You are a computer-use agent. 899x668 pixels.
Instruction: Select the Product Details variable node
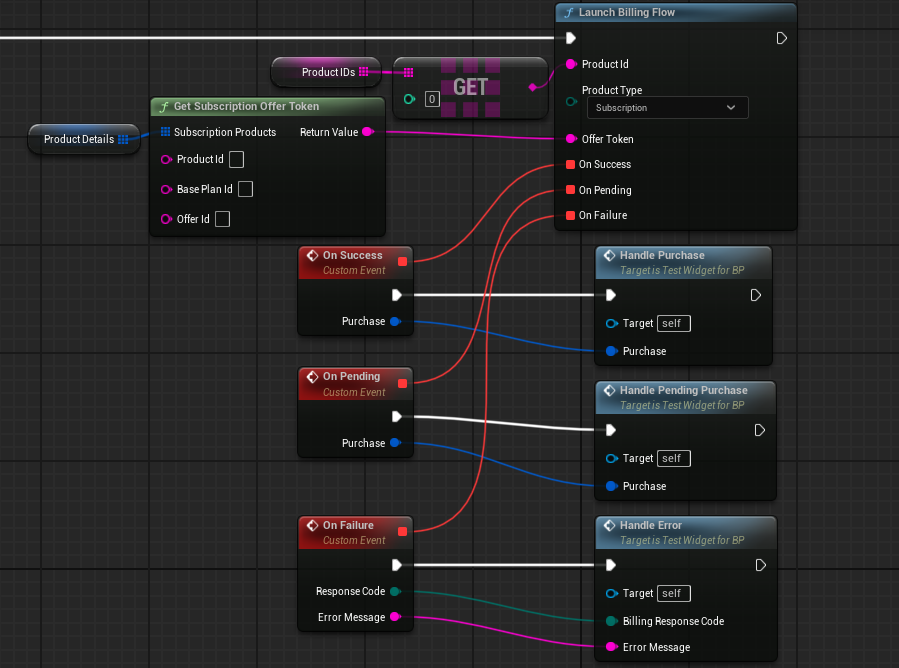click(78, 139)
